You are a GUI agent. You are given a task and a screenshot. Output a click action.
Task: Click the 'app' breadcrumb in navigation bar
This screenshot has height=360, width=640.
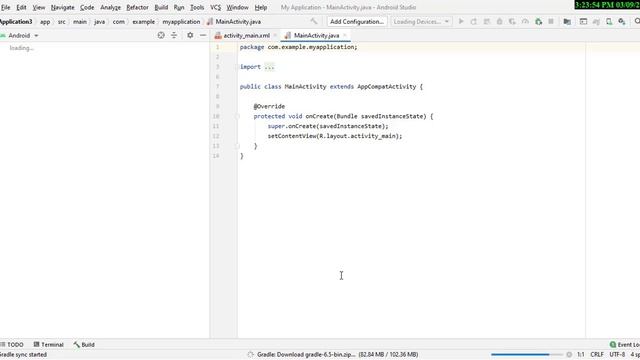[45, 22]
